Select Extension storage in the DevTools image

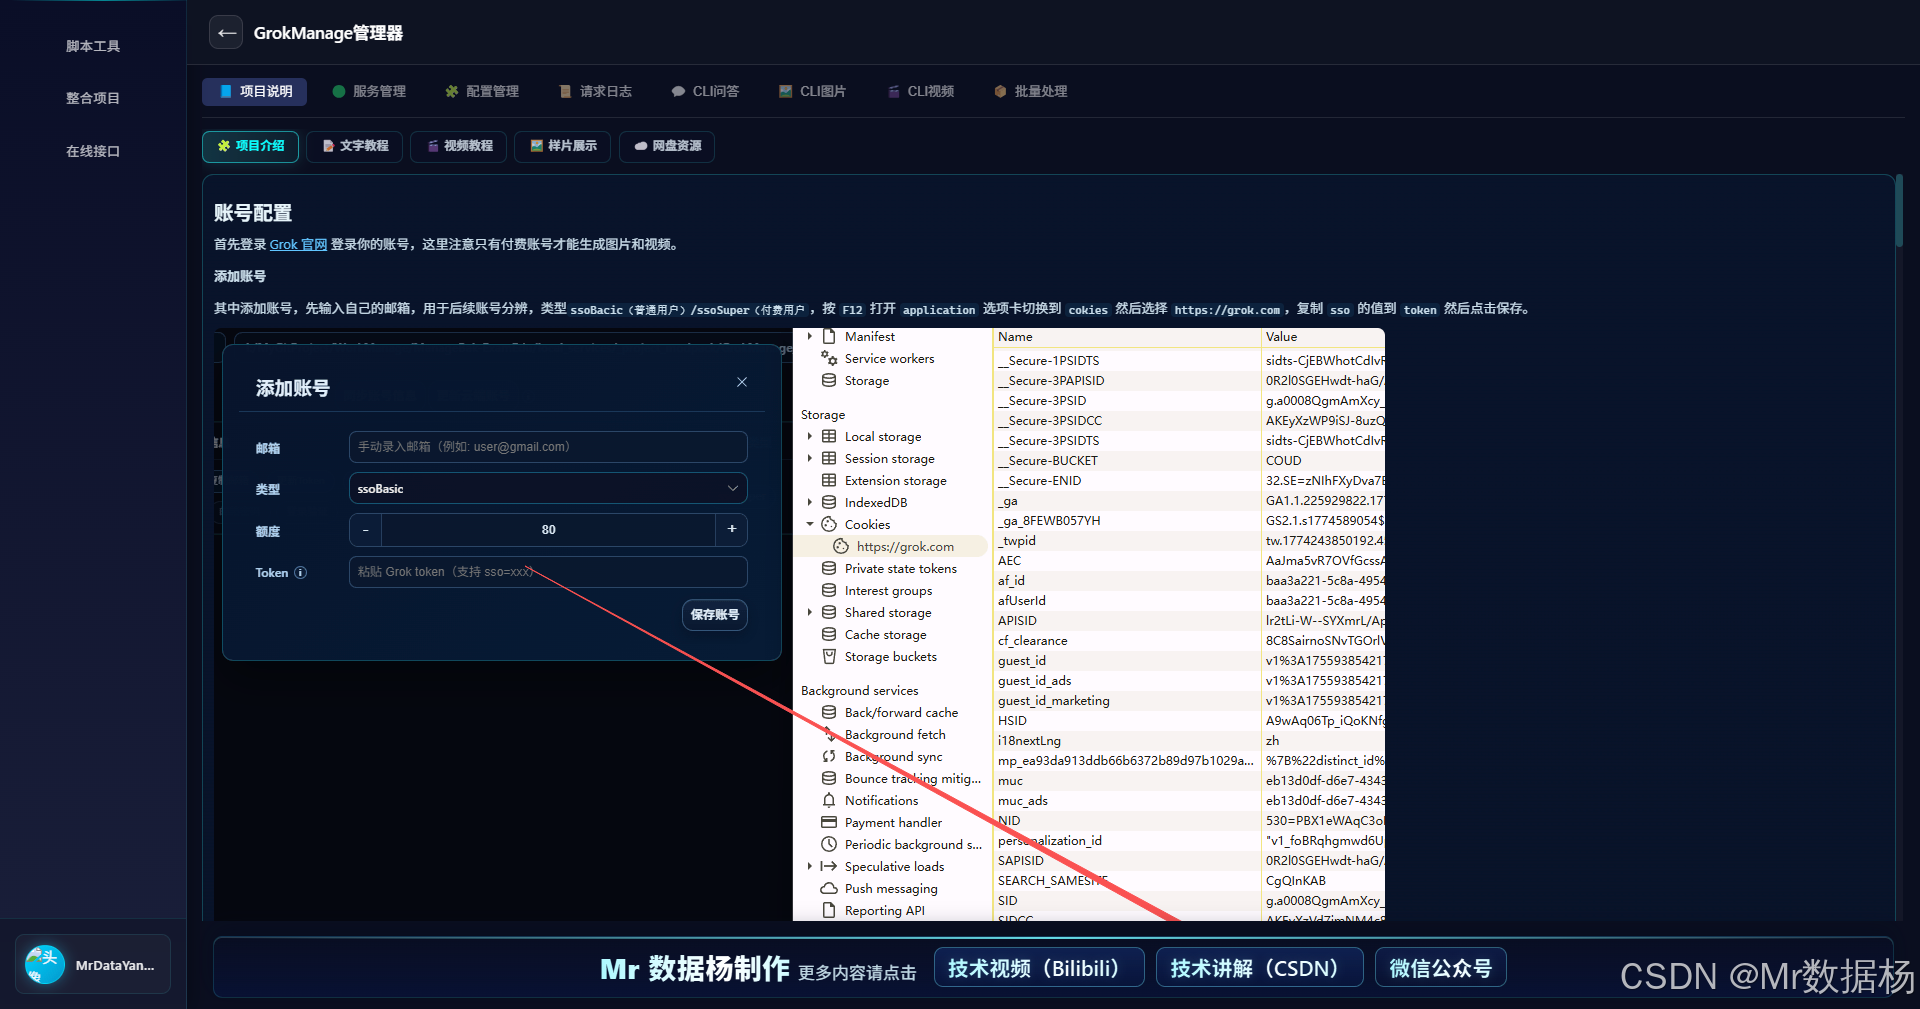tap(895, 481)
